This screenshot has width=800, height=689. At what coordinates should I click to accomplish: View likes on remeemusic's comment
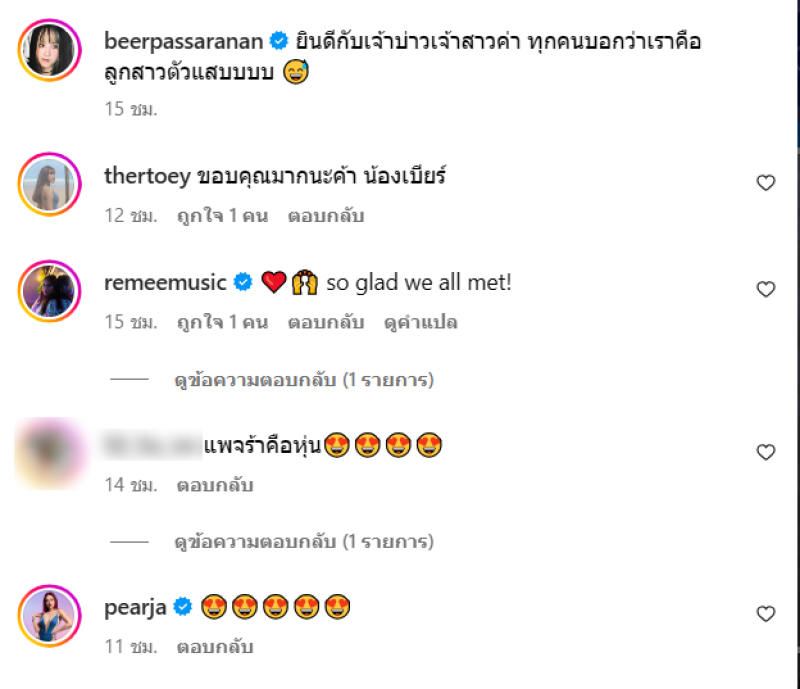coord(222,322)
